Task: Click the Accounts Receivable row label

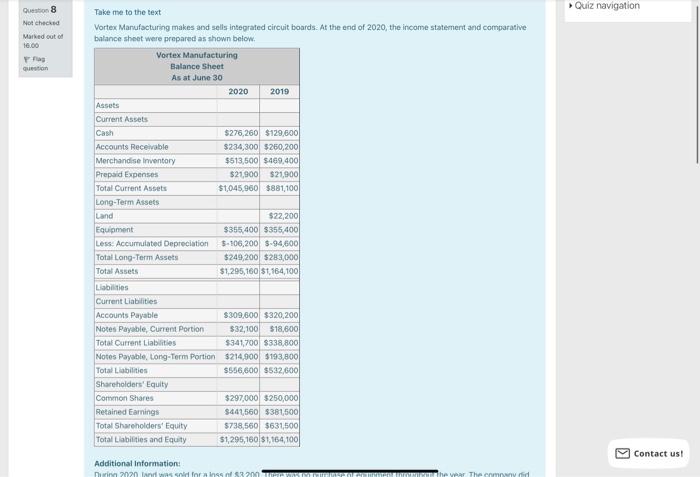Action: click(132, 147)
